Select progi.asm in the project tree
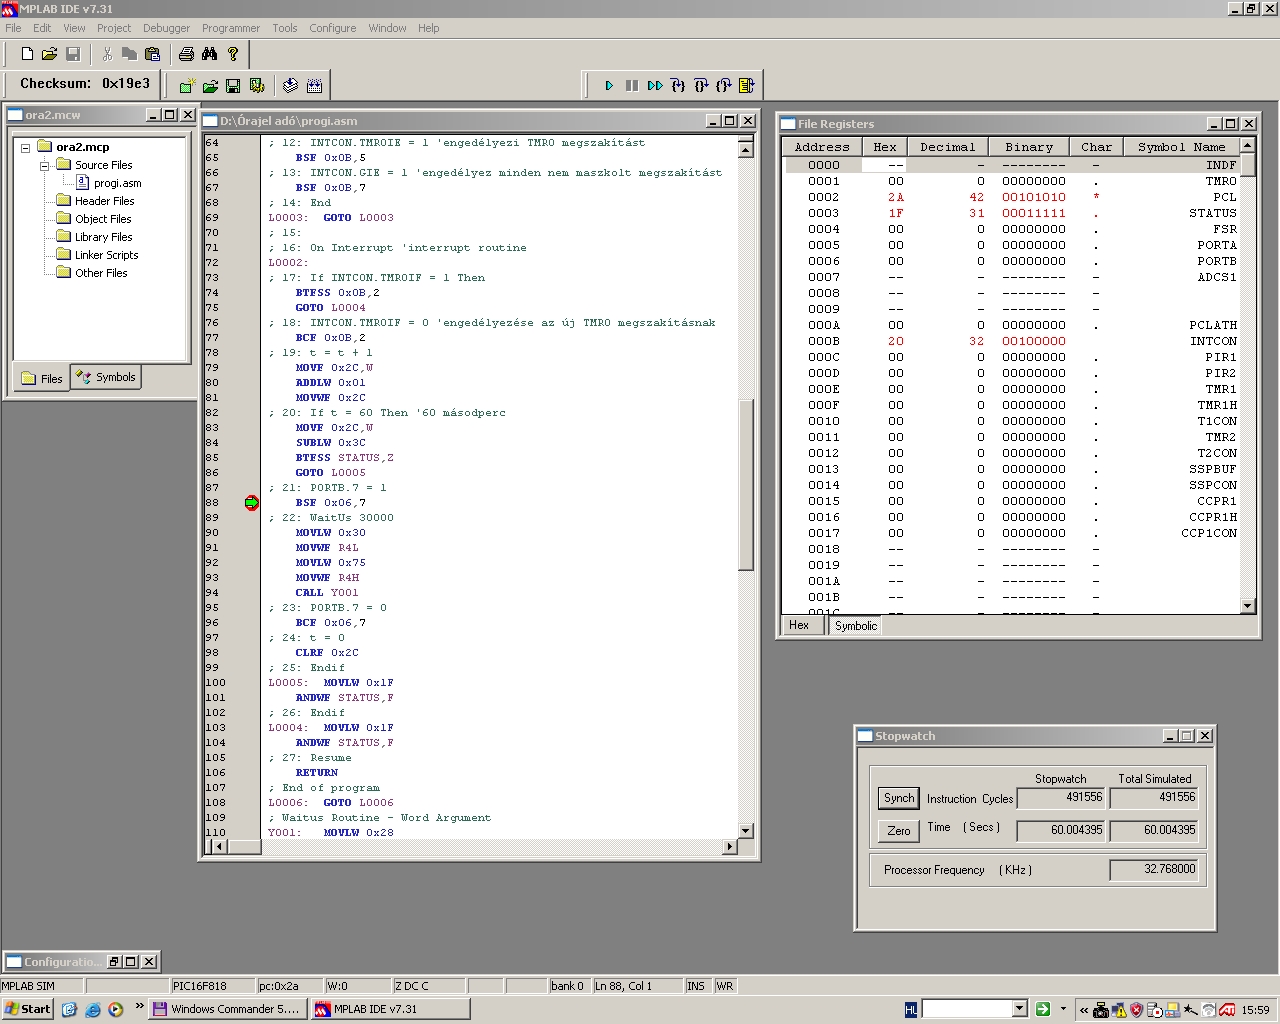Screen dimensions: 1280x1024 click(x=117, y=183)
